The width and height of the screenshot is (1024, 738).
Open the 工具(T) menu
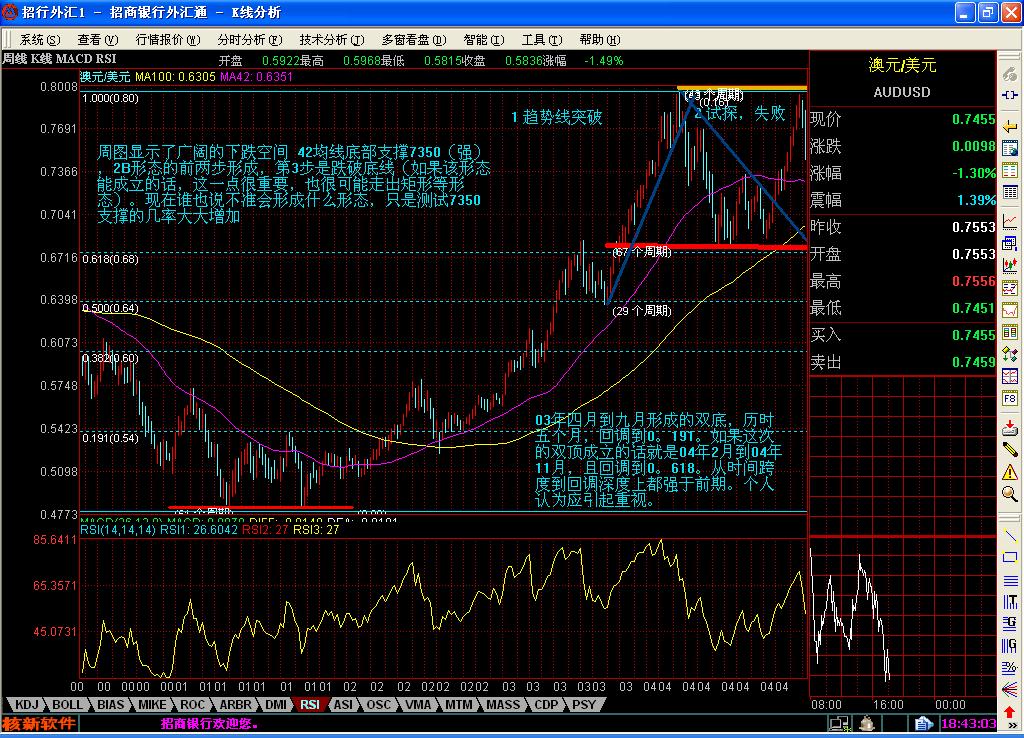tap(541, 40)
